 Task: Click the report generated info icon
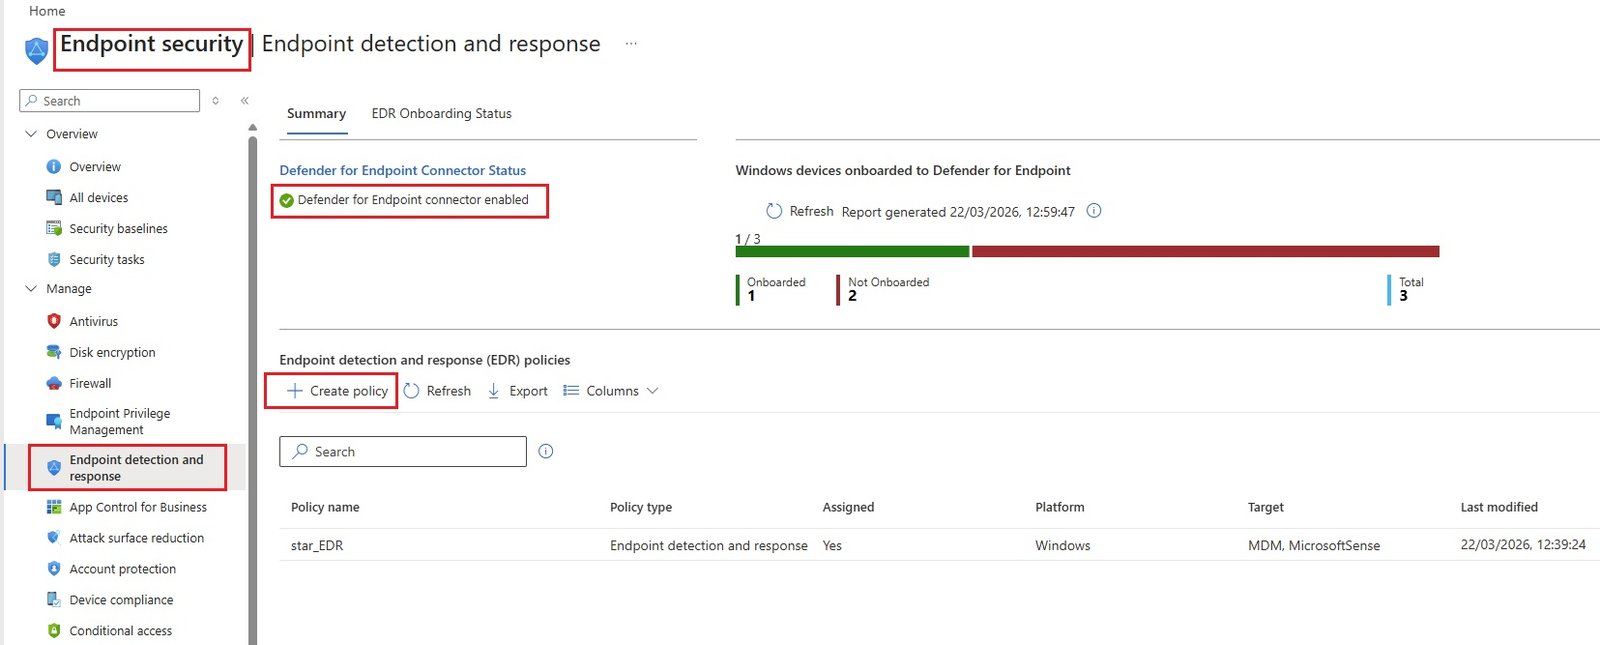[x=1094, y=211]
